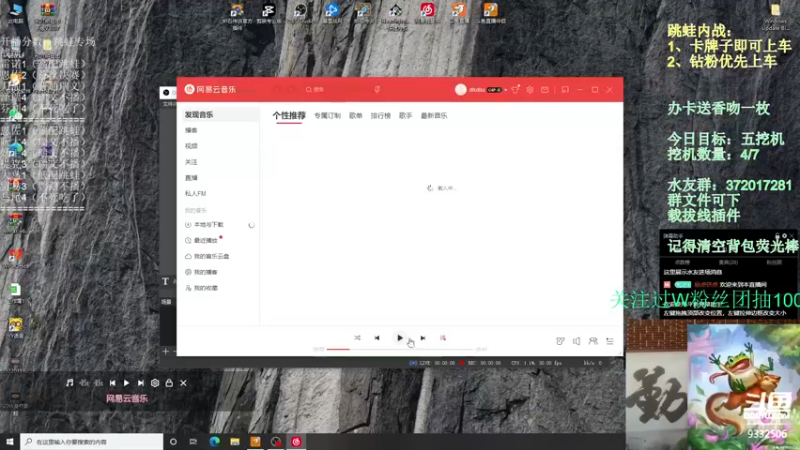Close the desktop lyrics bar
This screenshot has width=800, height=450.
tap(183, 383)
